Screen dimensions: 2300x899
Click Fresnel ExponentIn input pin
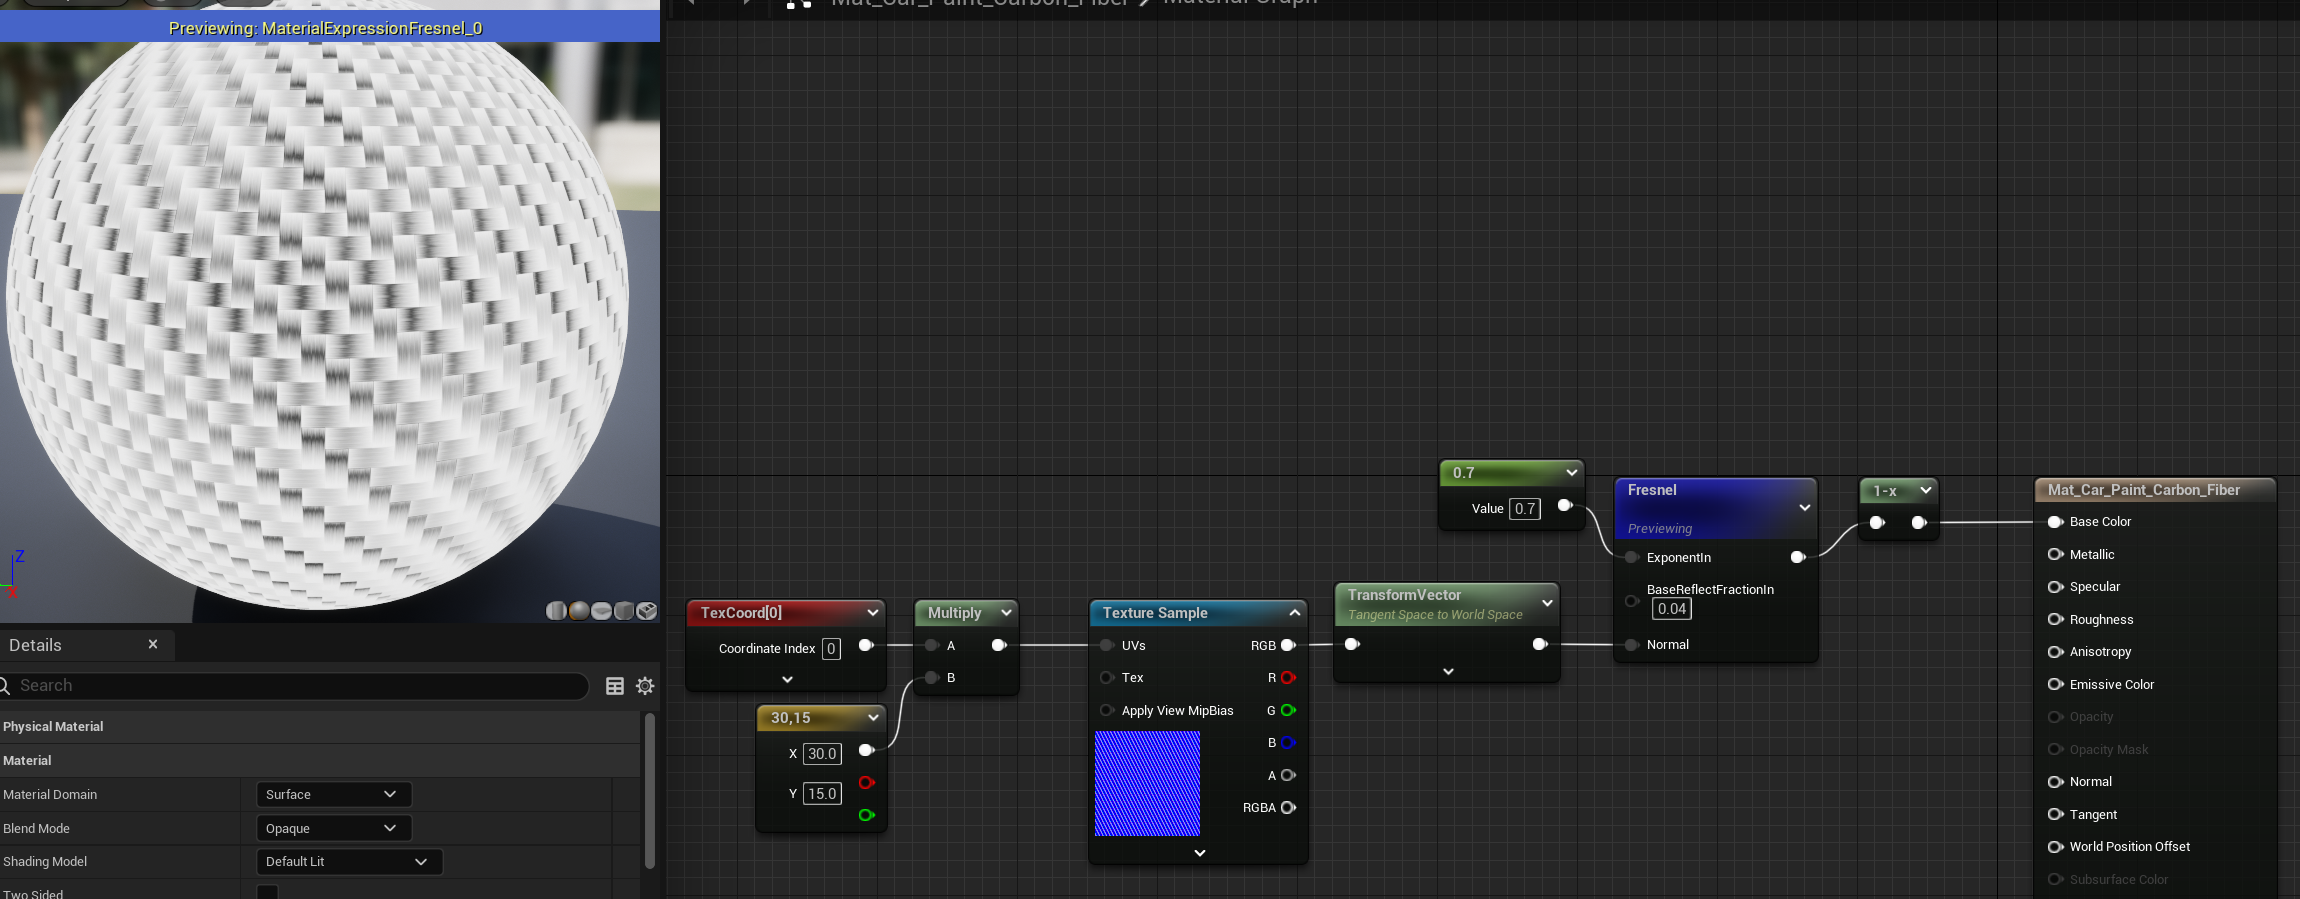(x=1632, y=558)
